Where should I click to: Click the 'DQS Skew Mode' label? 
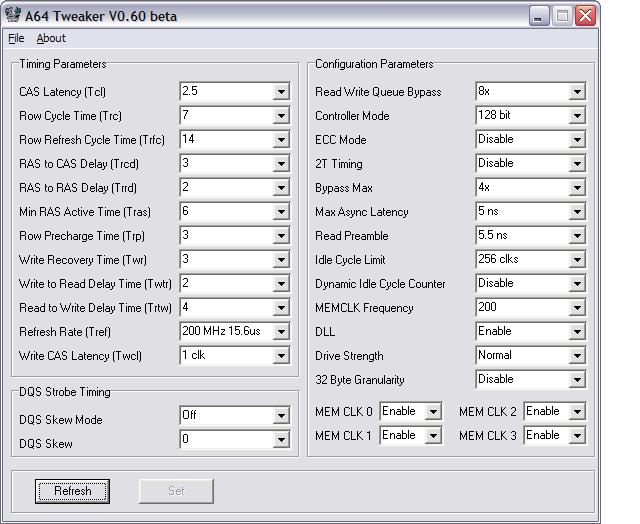click(x=61, y=420)
